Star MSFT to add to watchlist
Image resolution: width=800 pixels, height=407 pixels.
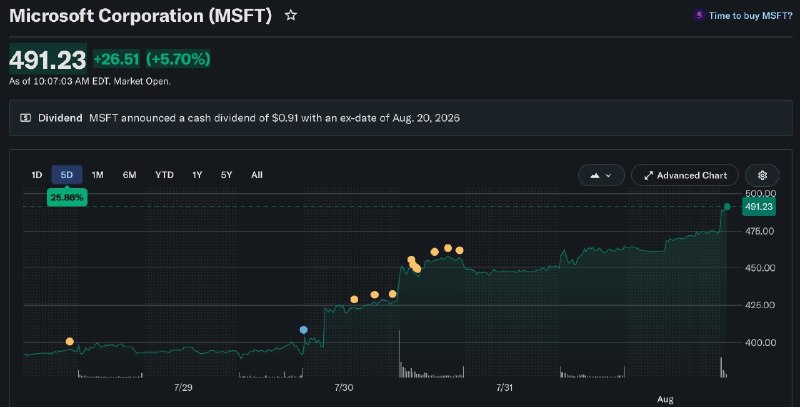(x=291, y=15)
